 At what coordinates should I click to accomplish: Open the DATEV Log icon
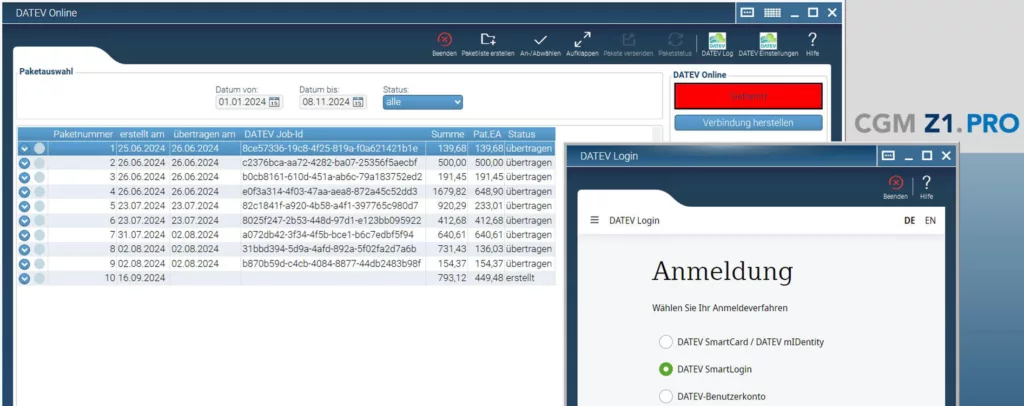tap(716, 41)
